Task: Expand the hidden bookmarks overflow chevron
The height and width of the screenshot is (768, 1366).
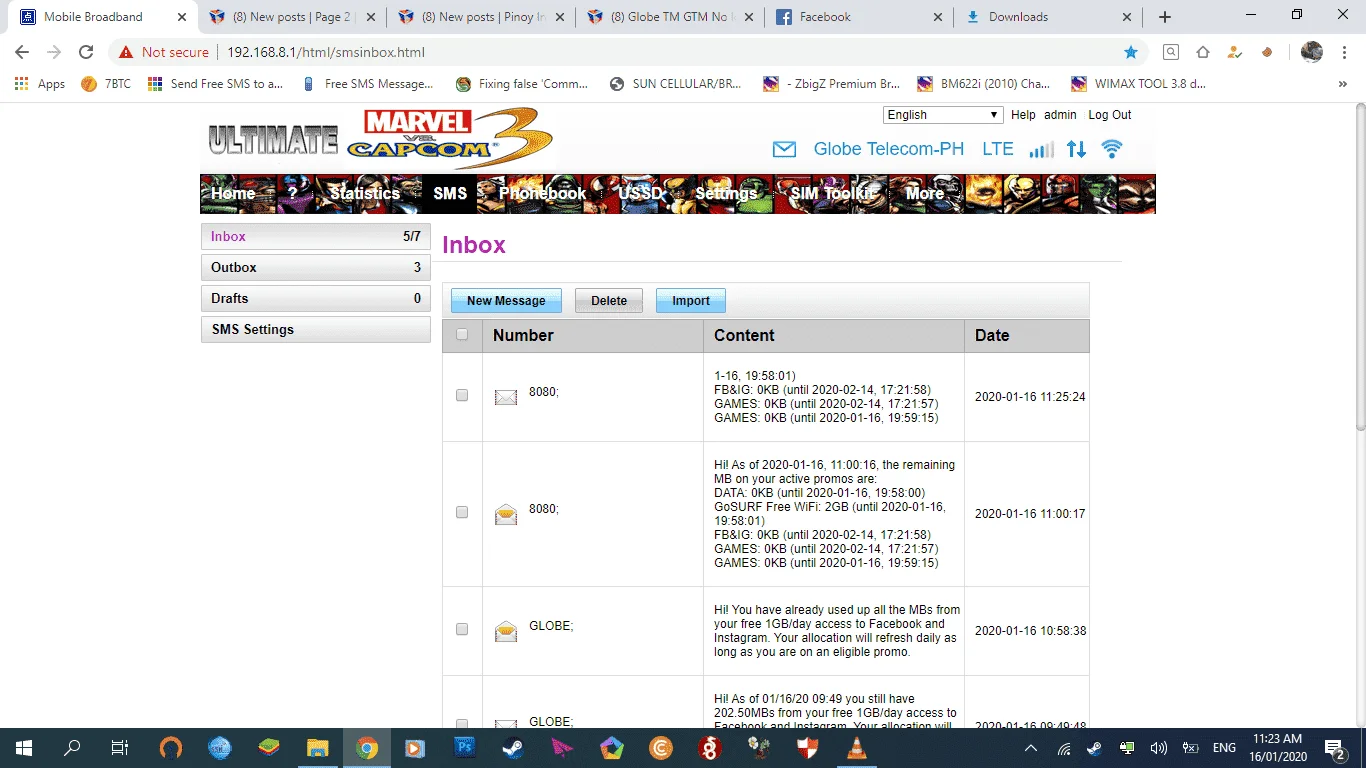Action: [1343, 84]
